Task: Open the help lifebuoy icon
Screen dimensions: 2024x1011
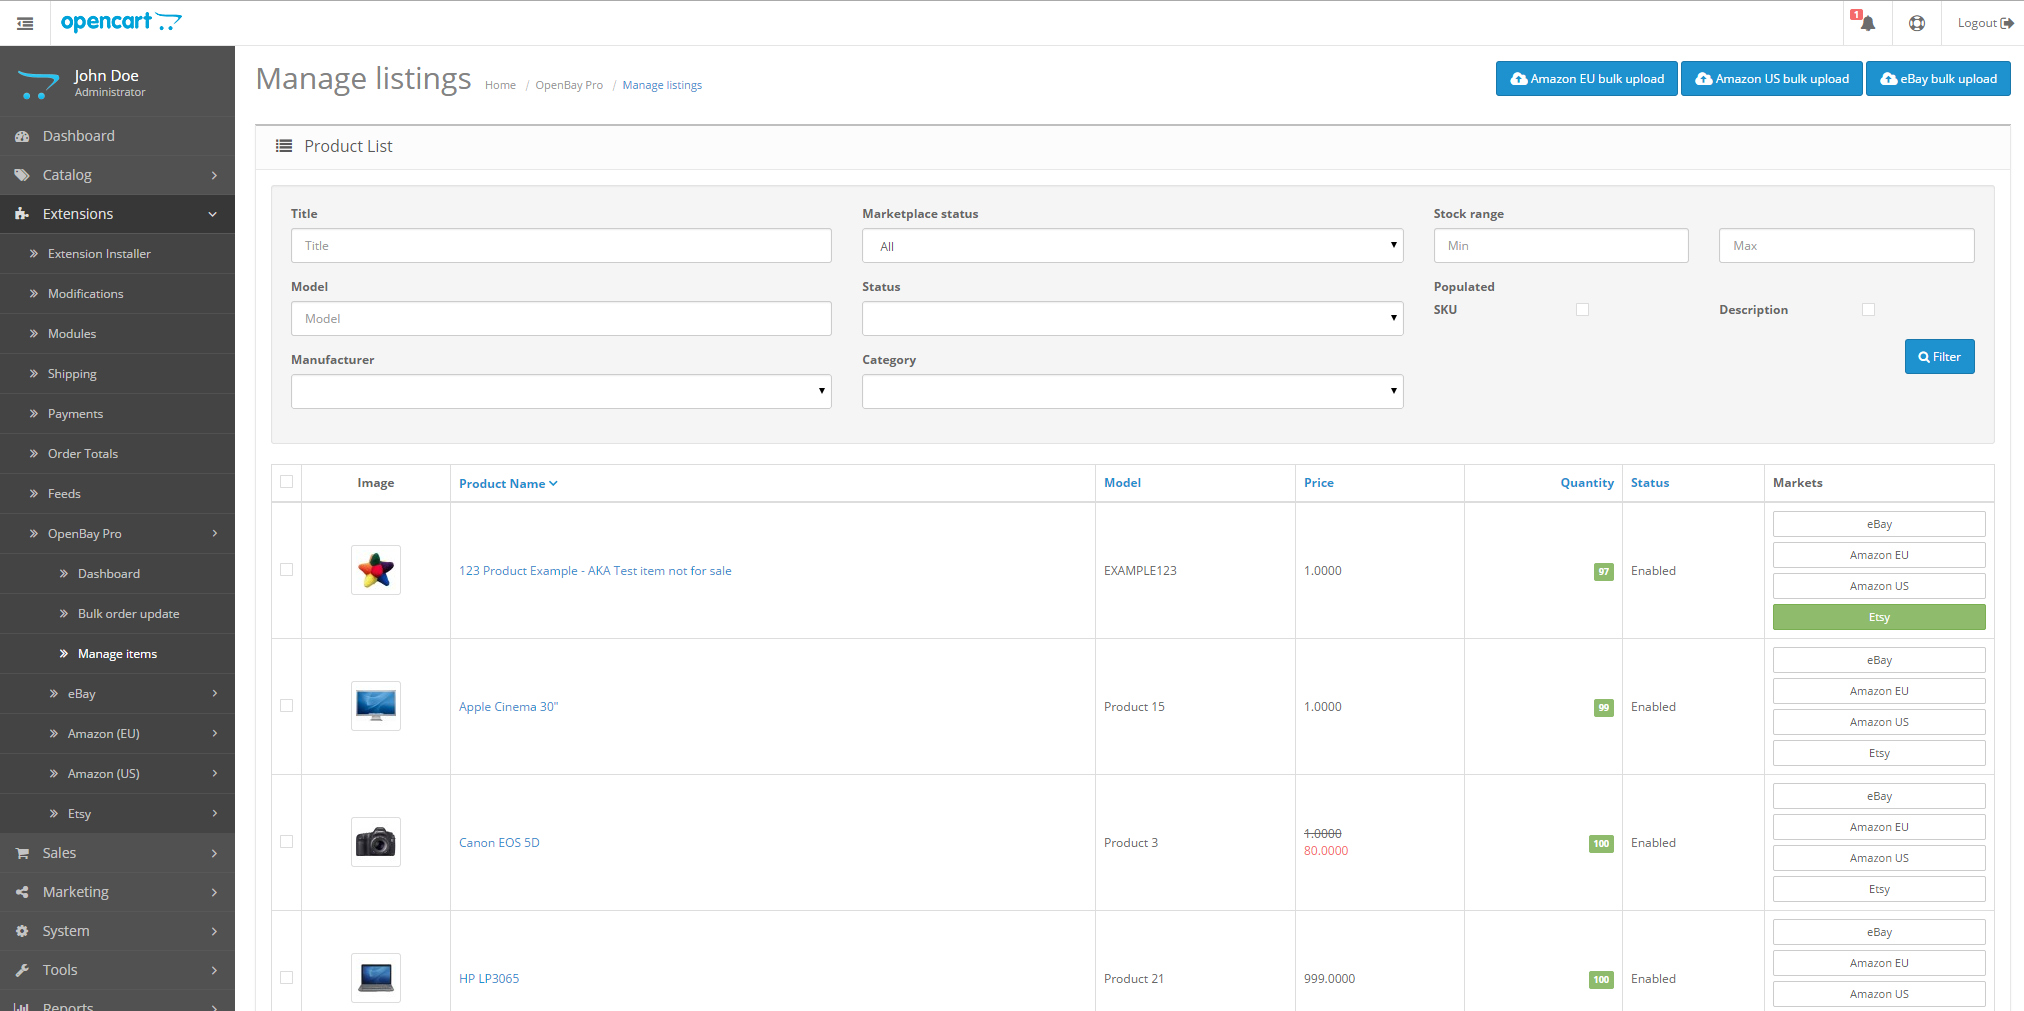Action: (1917, 23)
